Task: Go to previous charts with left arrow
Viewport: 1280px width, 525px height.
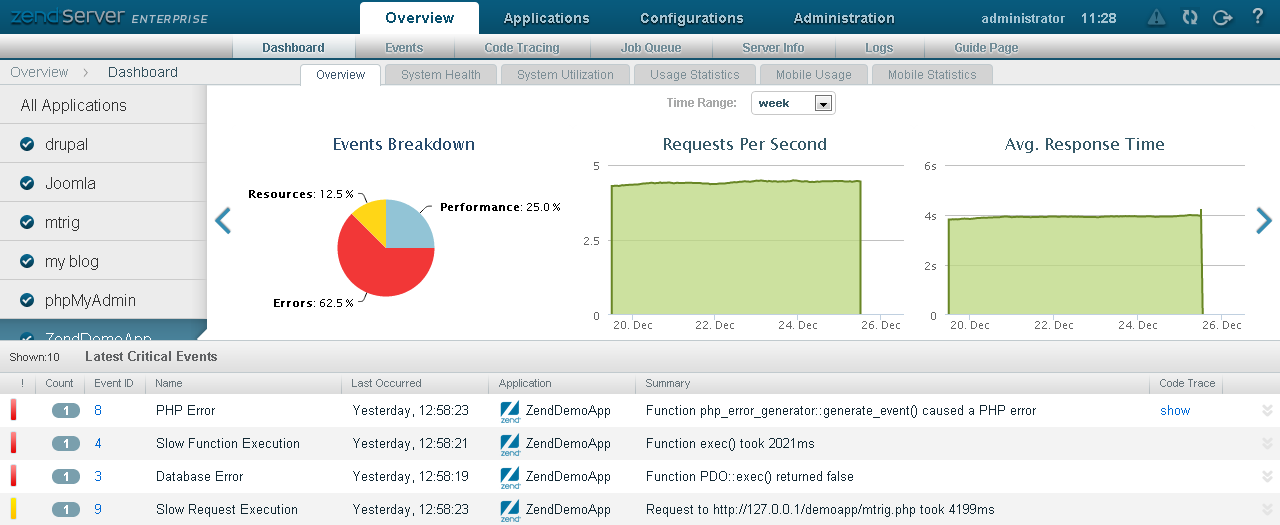Action: click(x=223, y=221)
